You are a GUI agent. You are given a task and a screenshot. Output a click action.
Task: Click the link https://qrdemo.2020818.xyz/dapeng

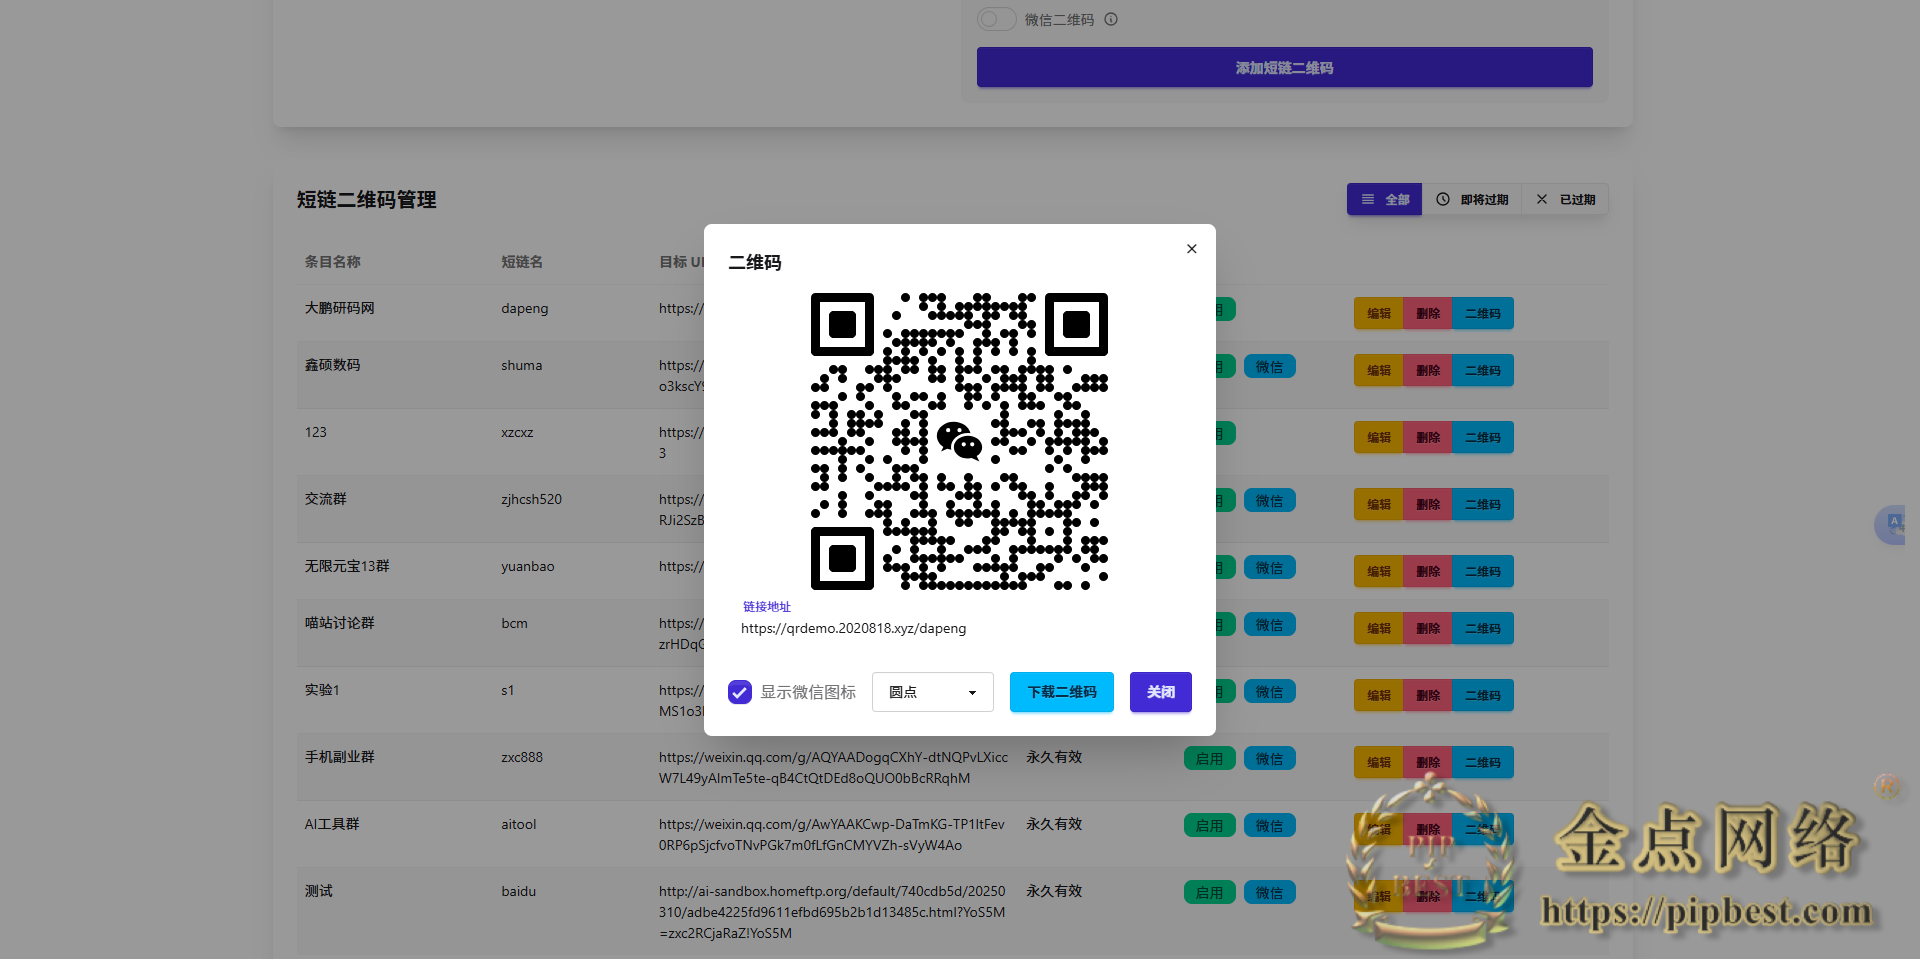click(x=853, y=628)
